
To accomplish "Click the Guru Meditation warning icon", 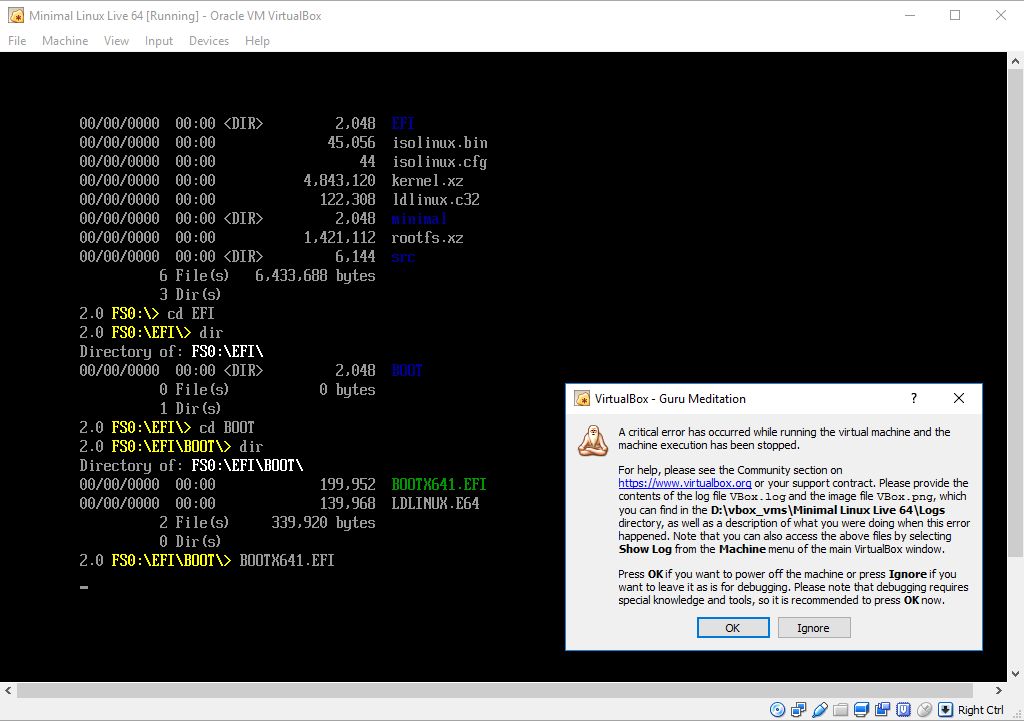I will (x=592, y=441).
